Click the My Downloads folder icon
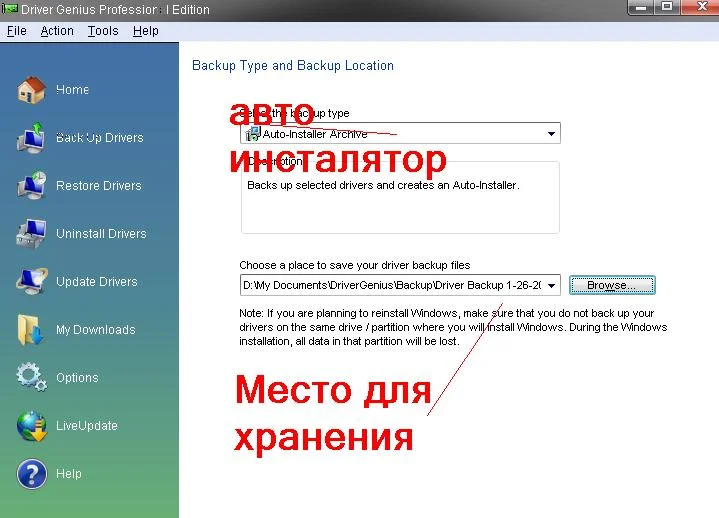The width and height of the screenshot is (719, 518). 30,329
